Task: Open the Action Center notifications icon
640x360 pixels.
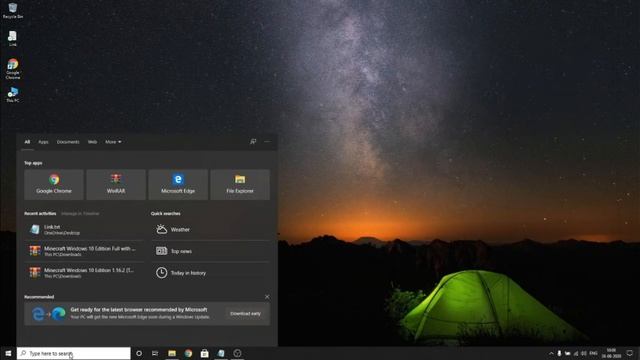Action: point(630,353)
